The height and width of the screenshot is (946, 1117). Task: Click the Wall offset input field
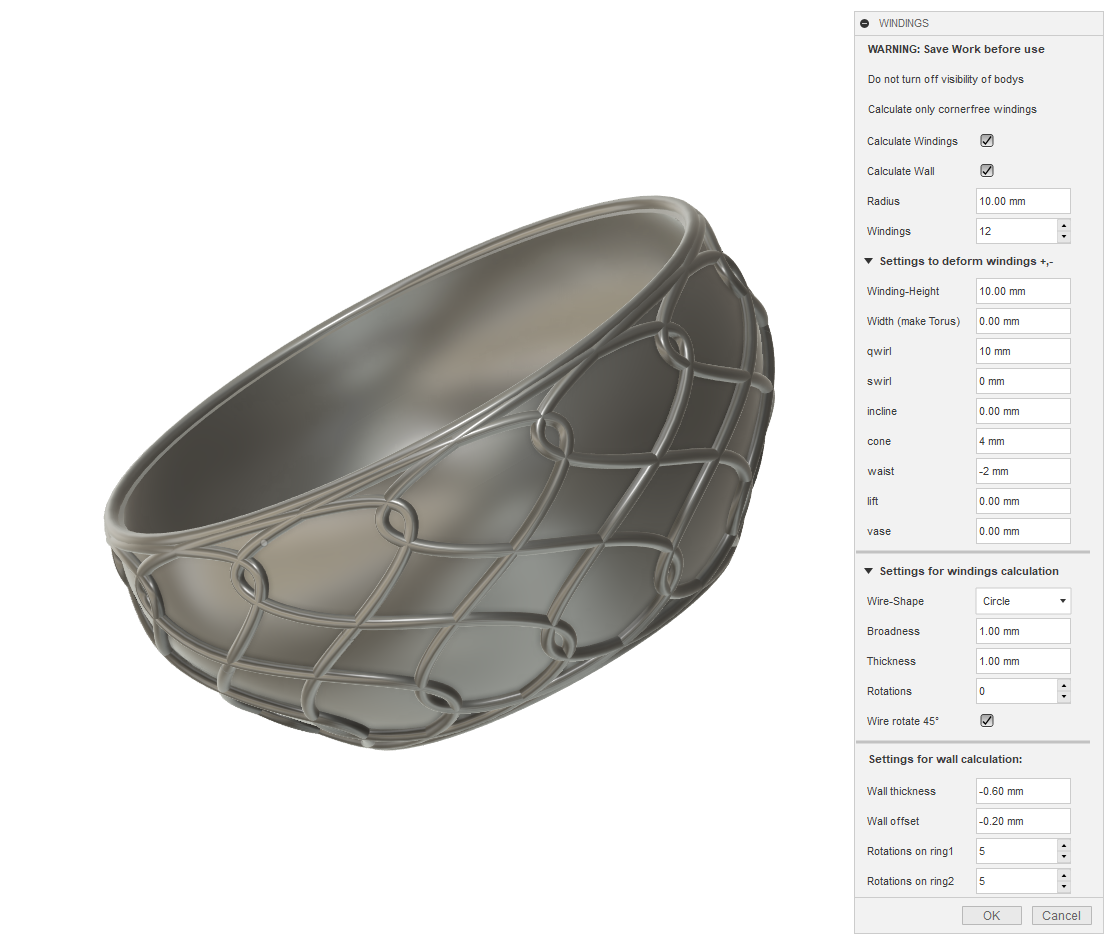tap(1023, 821)
